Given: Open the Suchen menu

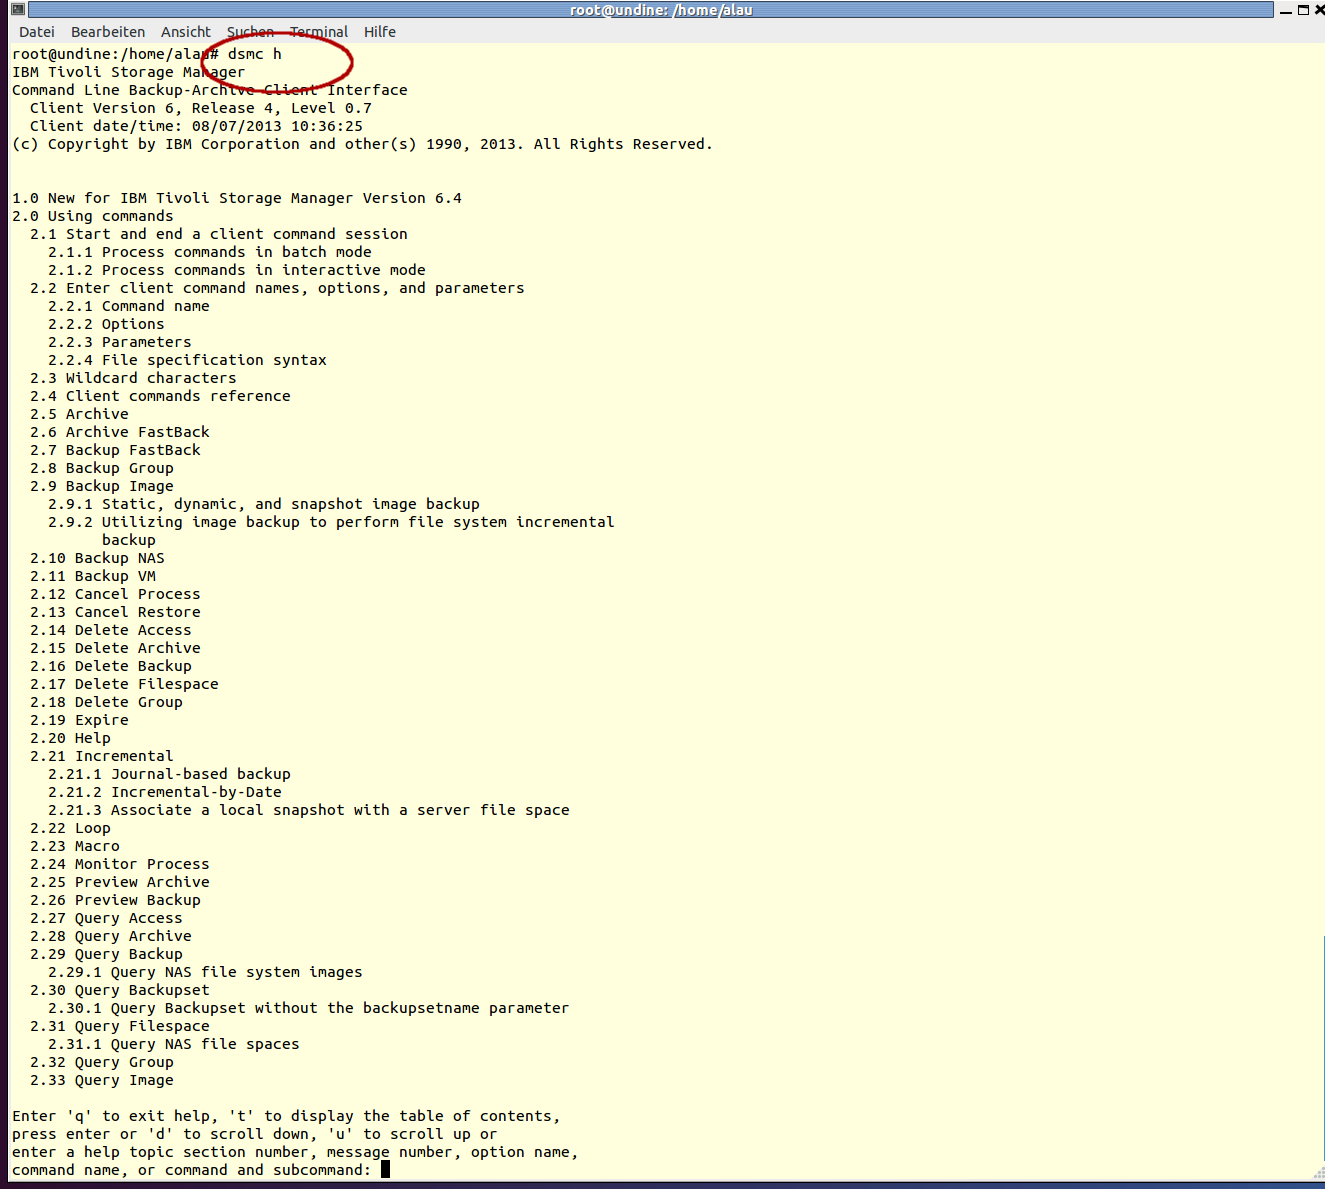Looking at the screenshot, I should click(250, 32).
